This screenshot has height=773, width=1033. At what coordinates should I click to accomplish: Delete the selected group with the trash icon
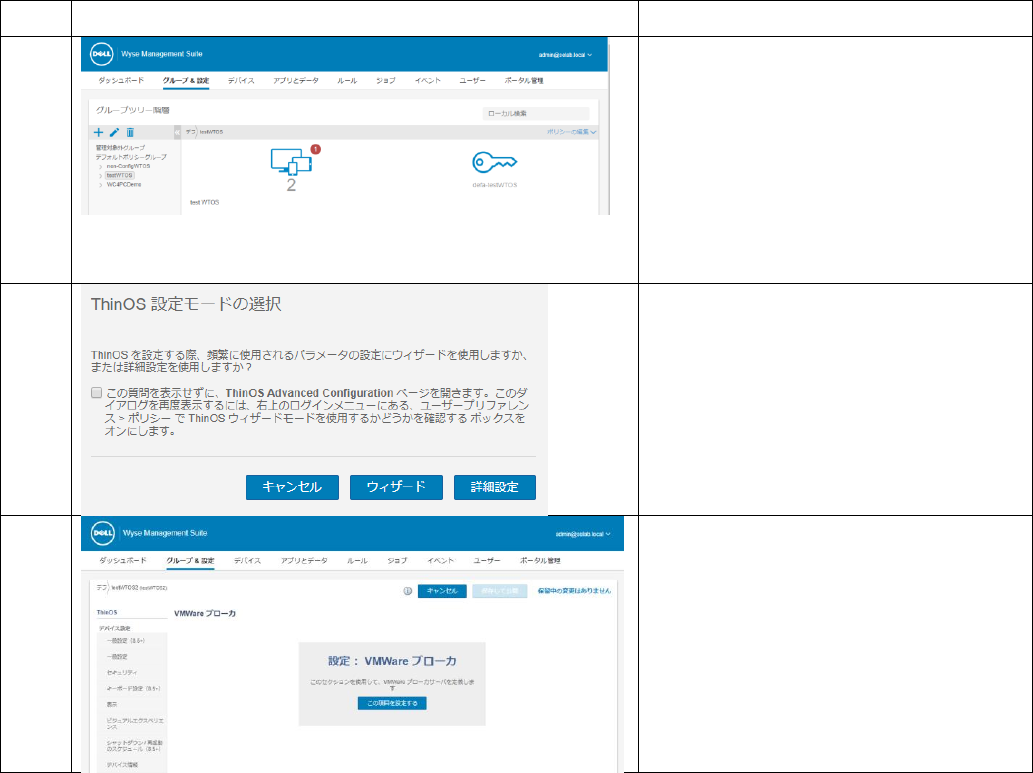[130, 132]
